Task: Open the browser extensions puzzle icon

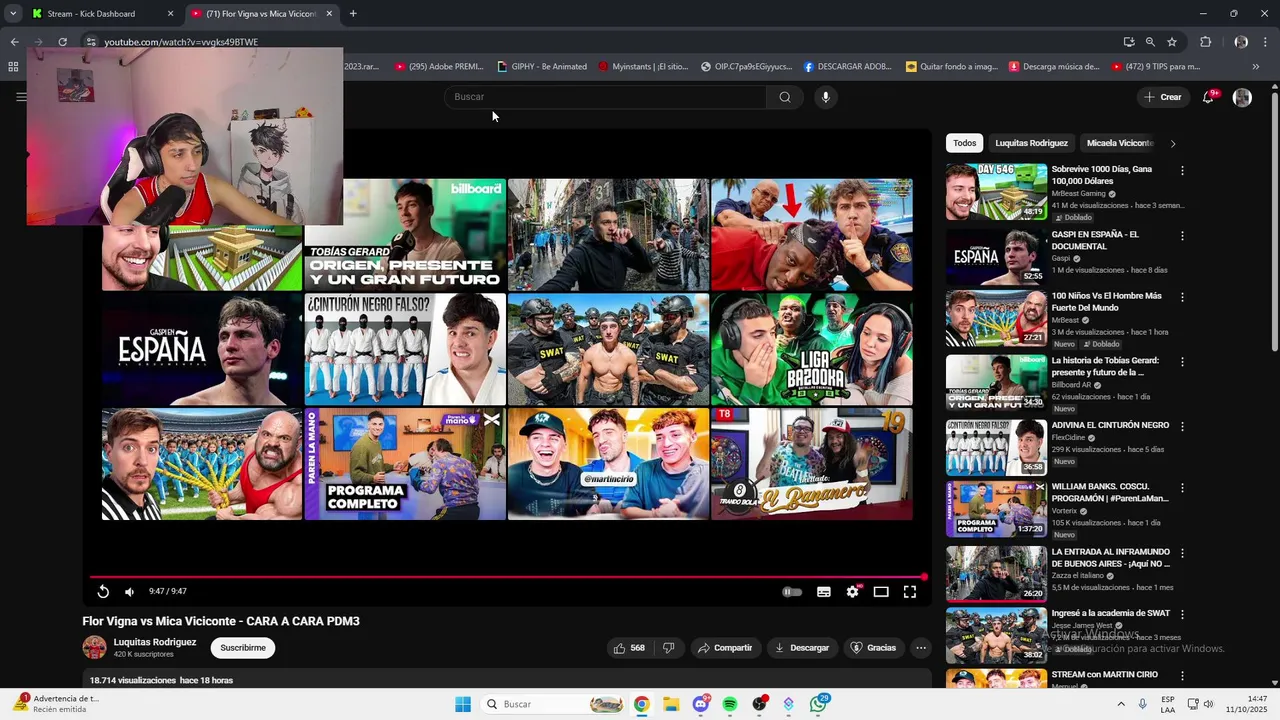Action: [x=1206, y=42]
